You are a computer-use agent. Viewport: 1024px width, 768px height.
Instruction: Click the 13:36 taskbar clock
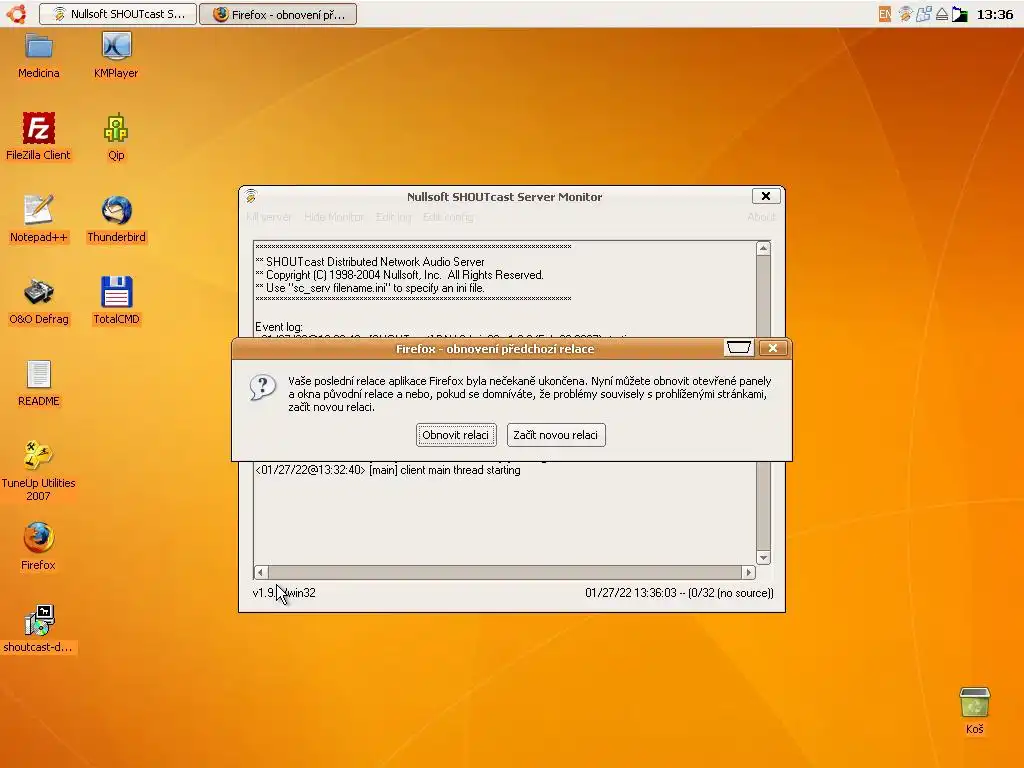995,14
